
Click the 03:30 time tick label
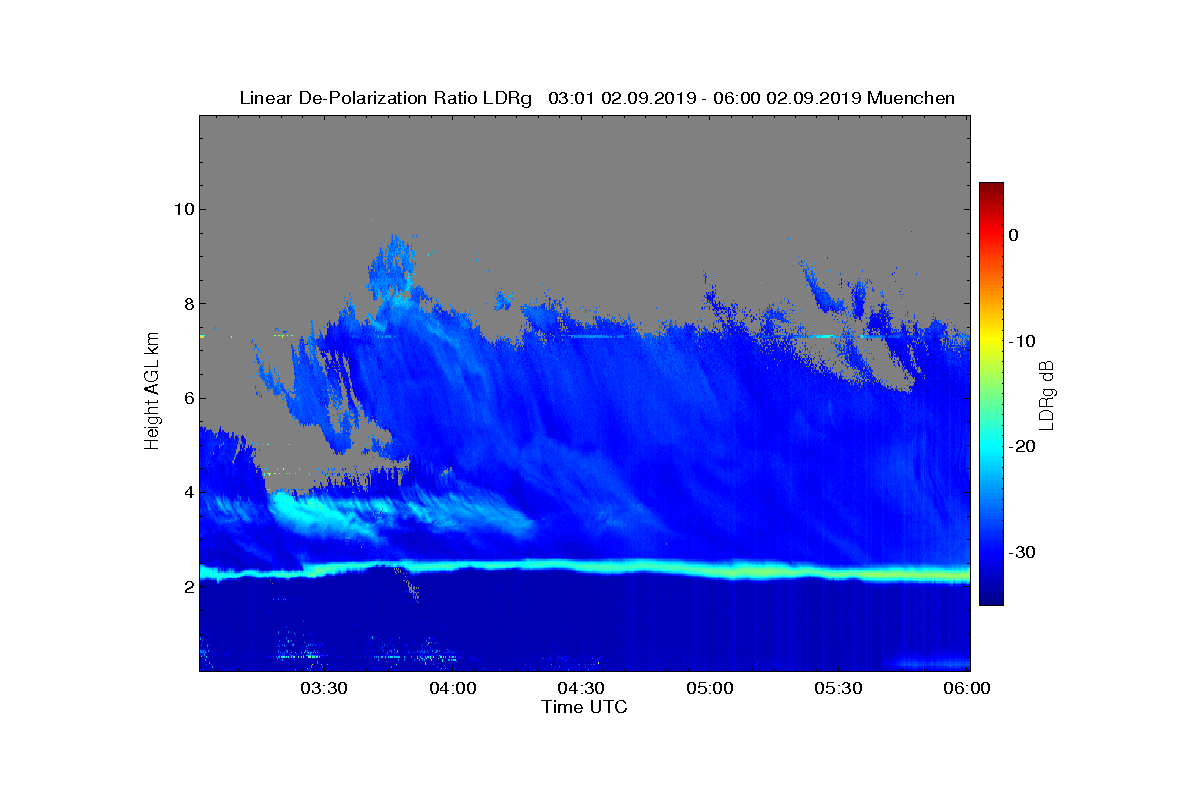coord(323,688)
